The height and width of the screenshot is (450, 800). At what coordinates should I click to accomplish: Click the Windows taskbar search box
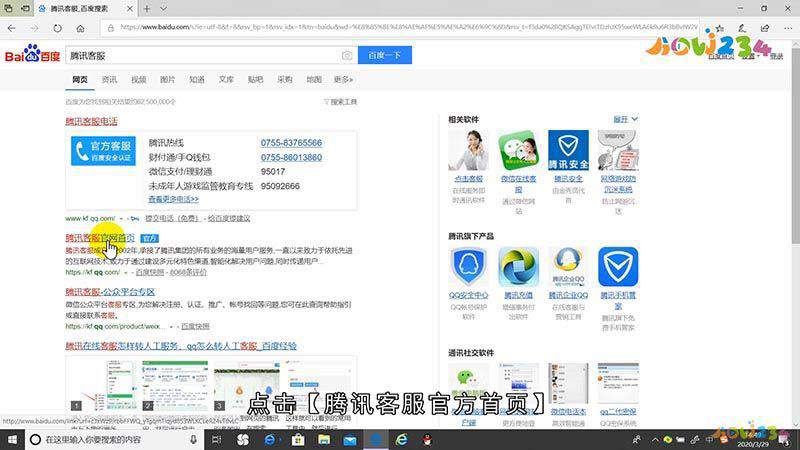tap(114, 439)
